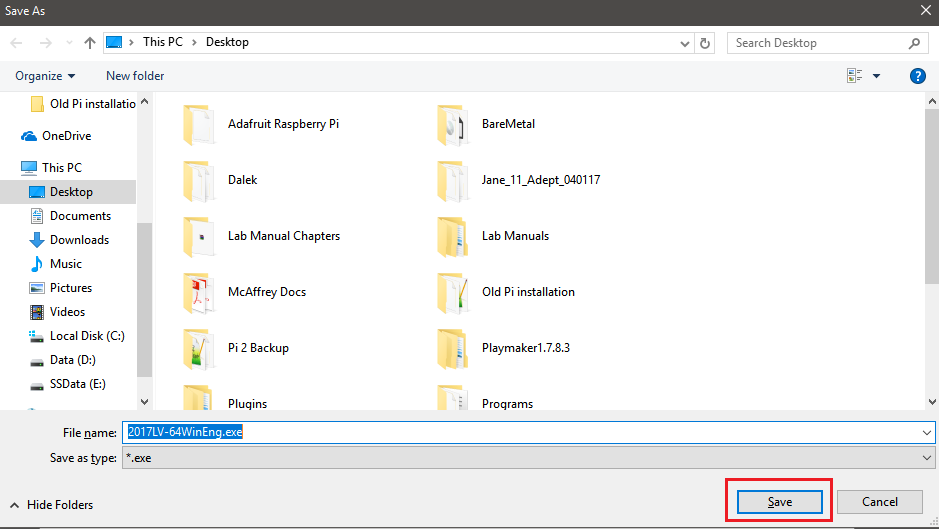The width and height of the screenshot is (939, 529).
Task: Select the Playmaker1.7.8.3 folder
Action: 525,348
